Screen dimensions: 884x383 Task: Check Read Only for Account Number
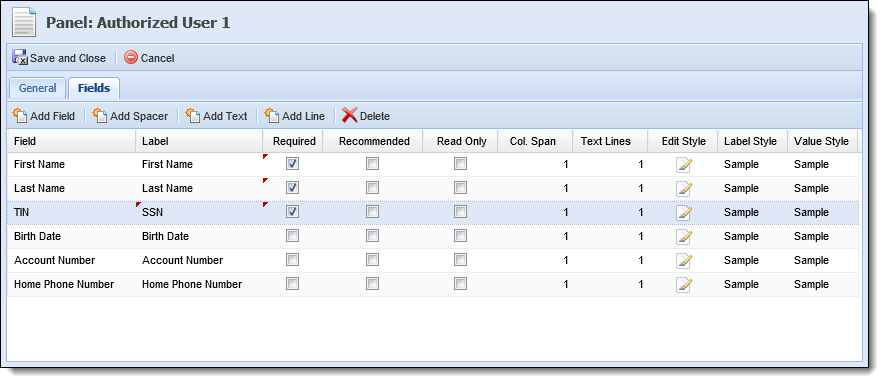pyautogui.click(x=461, y=259)
